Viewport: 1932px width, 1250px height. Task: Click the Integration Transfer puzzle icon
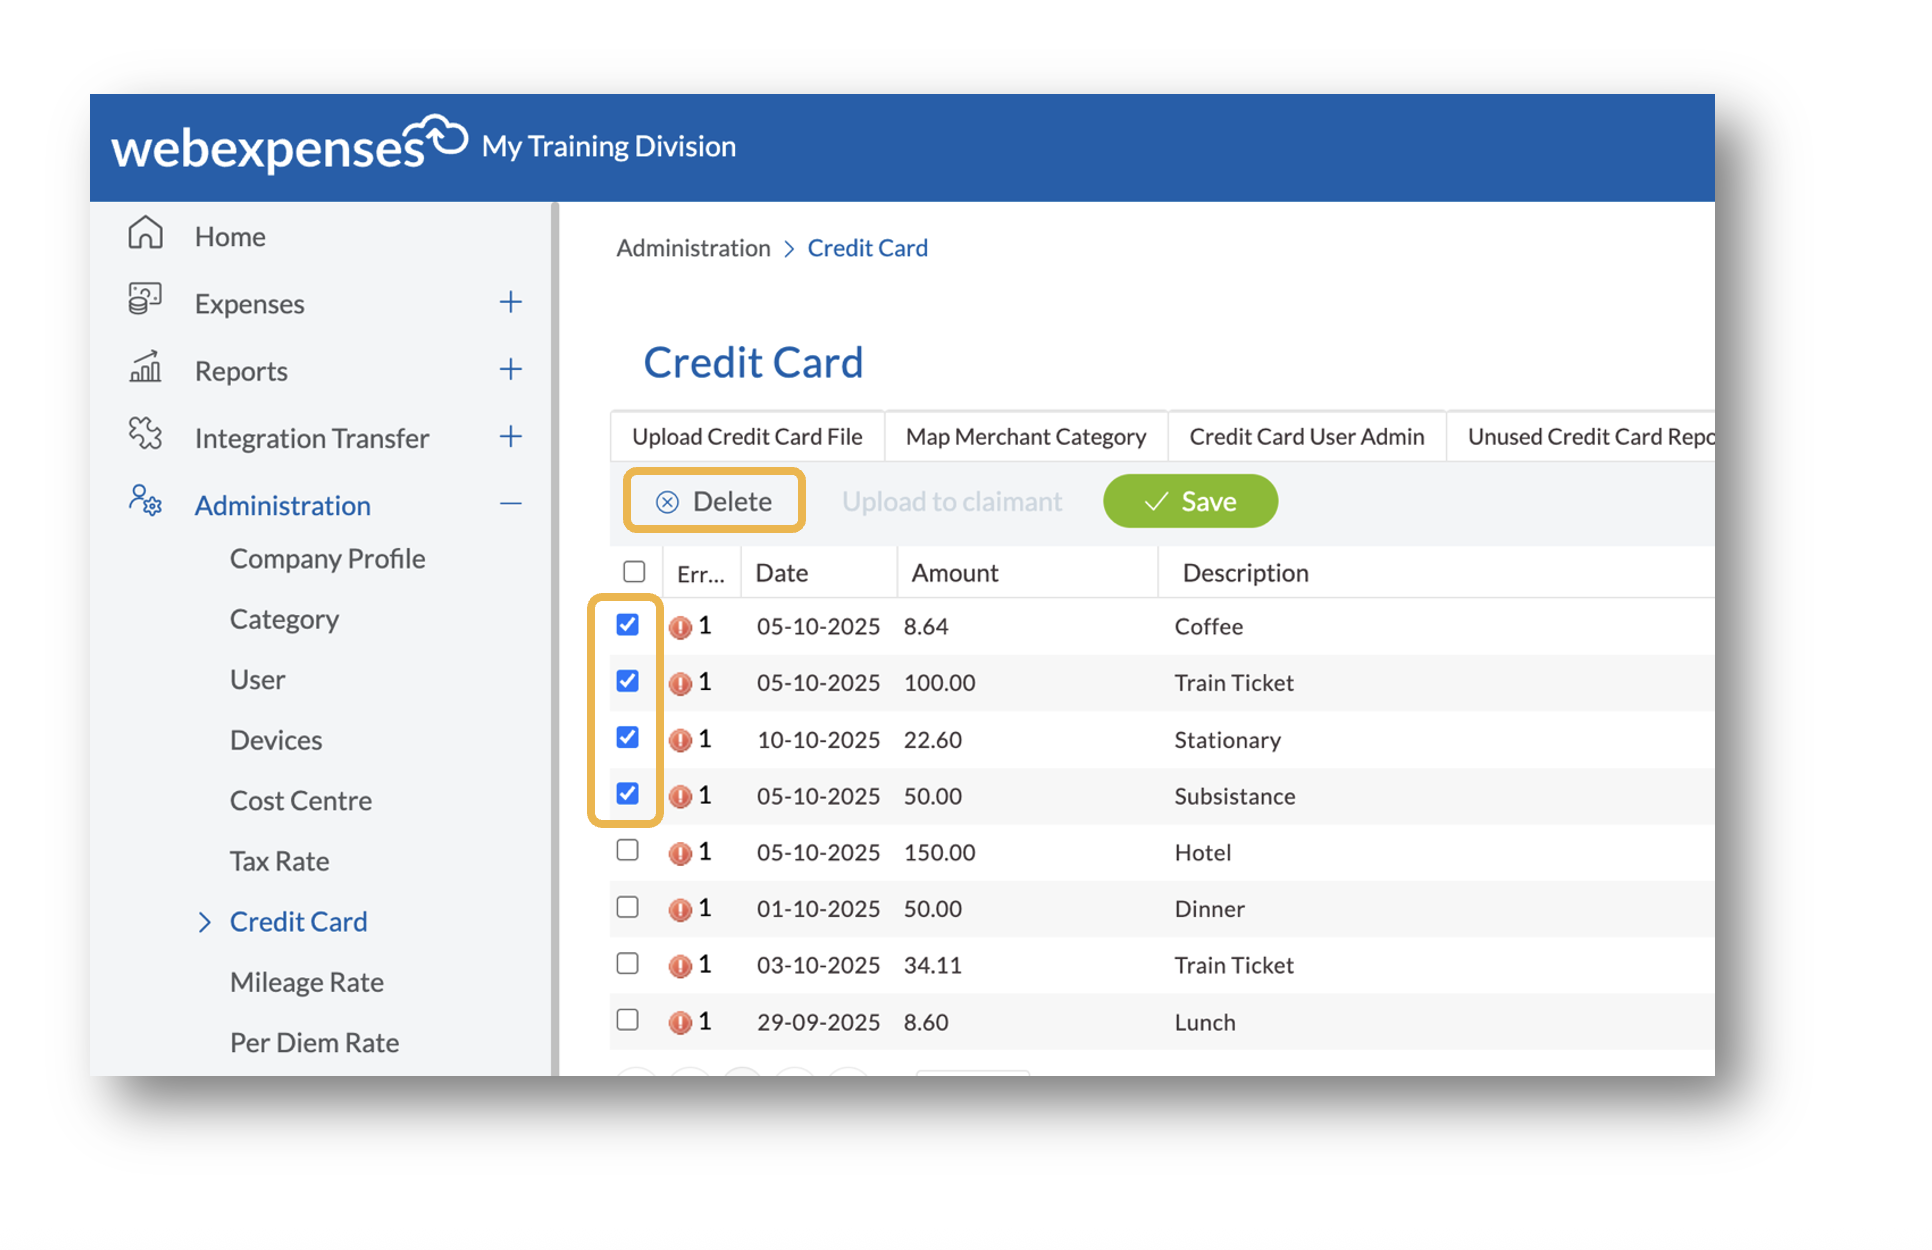[x=145, y=434]
